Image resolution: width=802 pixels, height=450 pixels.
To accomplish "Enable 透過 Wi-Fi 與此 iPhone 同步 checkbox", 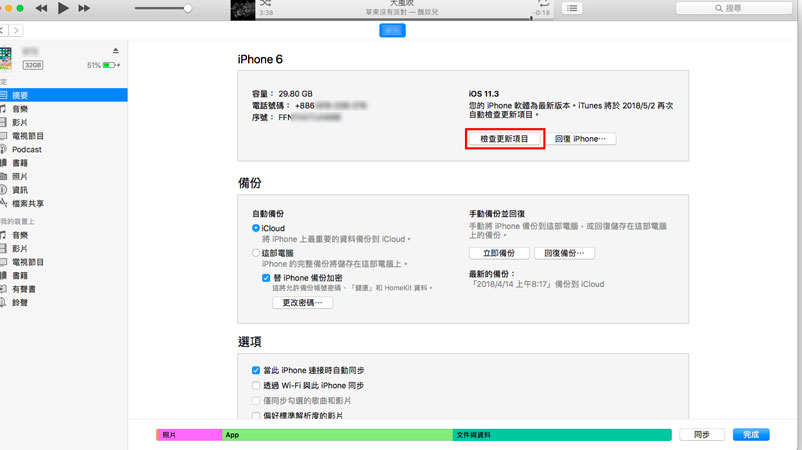I will [x=256, y=386].
